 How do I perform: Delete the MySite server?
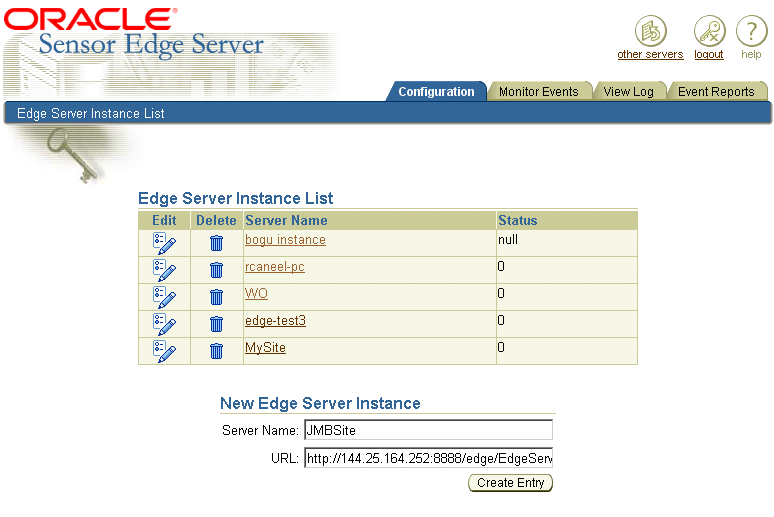216,352
